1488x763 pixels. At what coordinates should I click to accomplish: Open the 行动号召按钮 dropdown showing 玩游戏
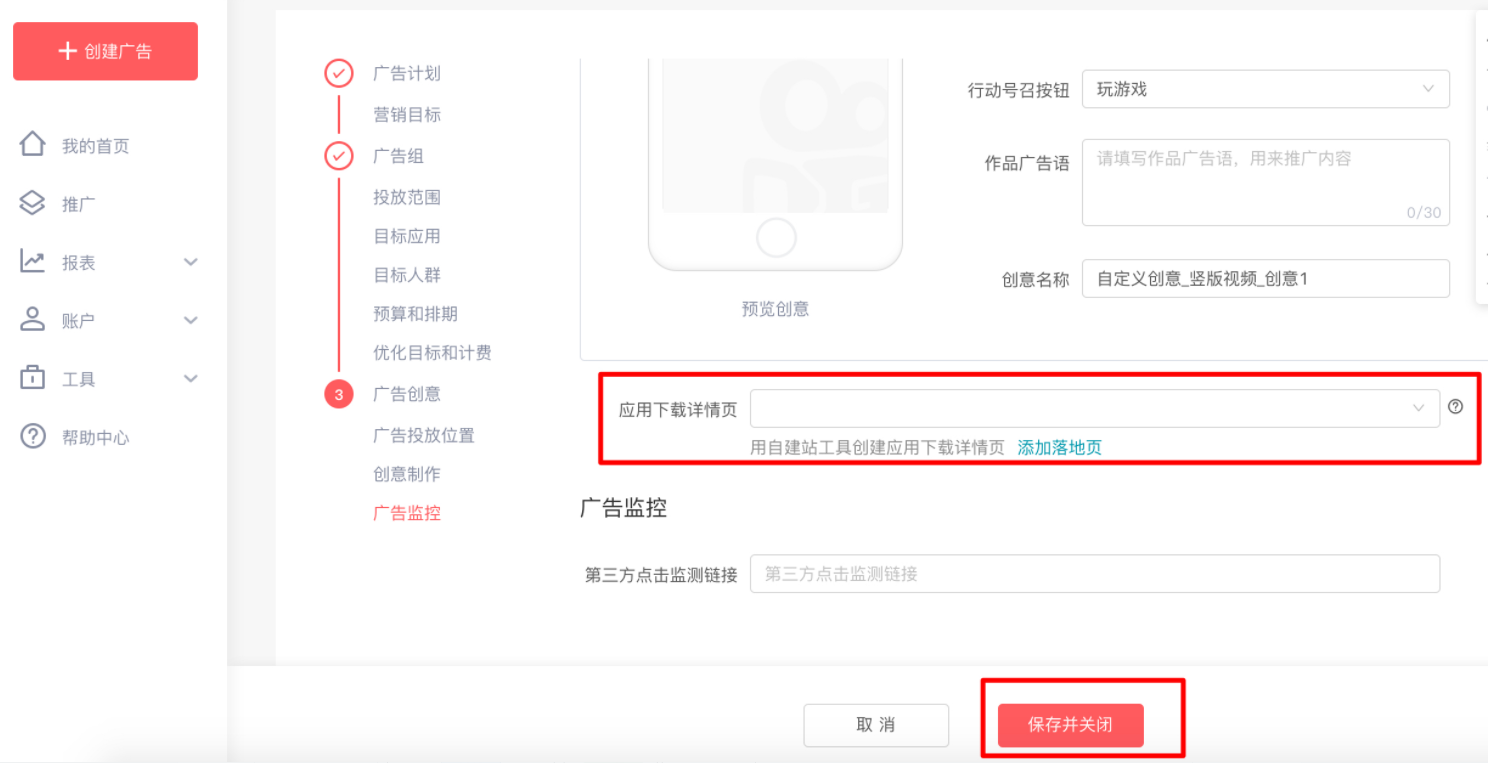(1265, 89)
